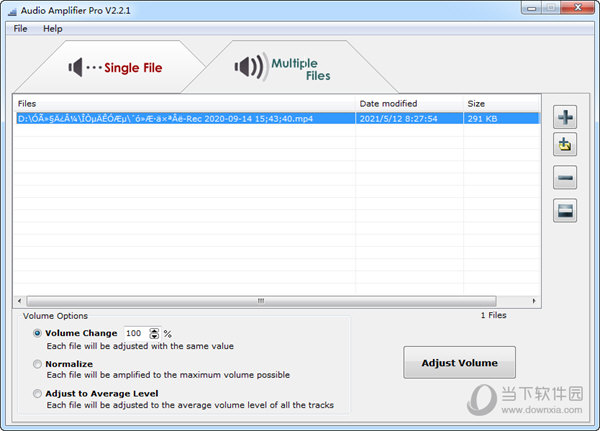
Task: Open the Help menu
Action: (52, 29)
